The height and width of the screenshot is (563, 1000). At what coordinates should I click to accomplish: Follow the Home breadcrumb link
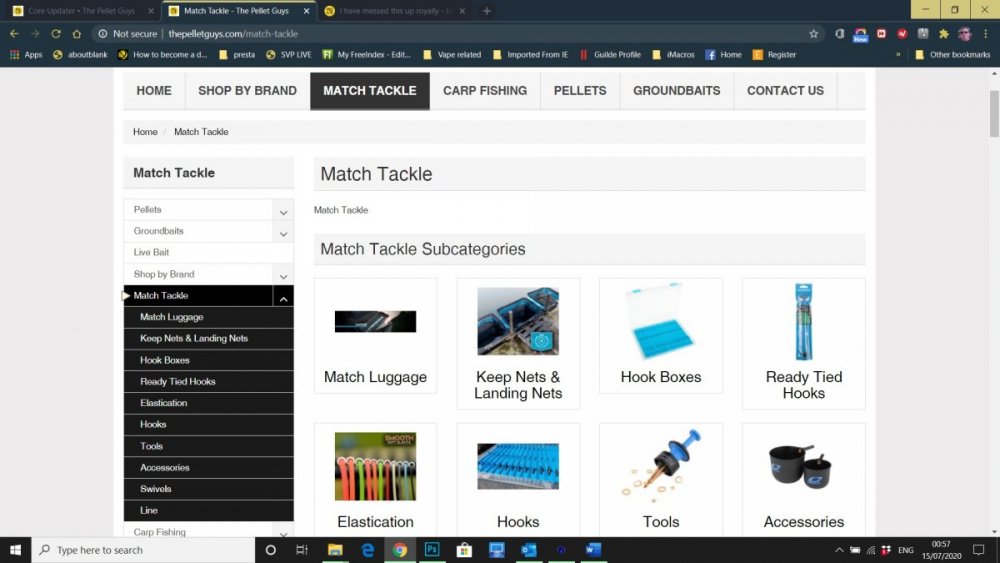coord(145,131)
